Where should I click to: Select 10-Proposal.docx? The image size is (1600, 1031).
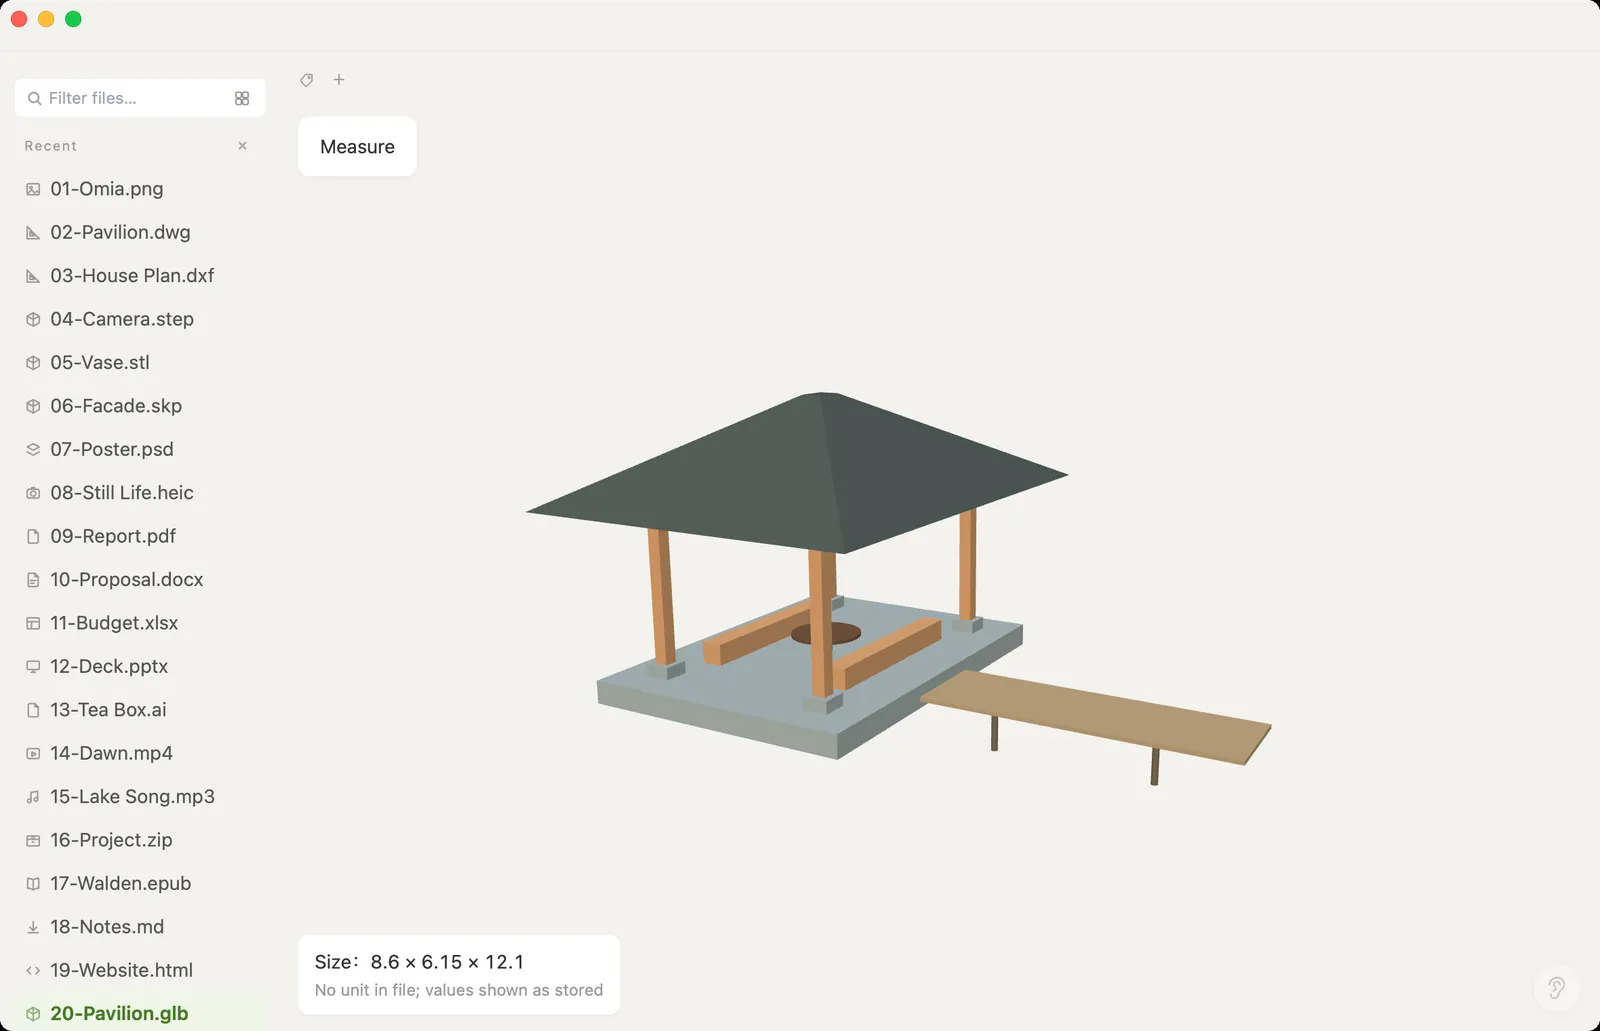click(x=127, y=580)
